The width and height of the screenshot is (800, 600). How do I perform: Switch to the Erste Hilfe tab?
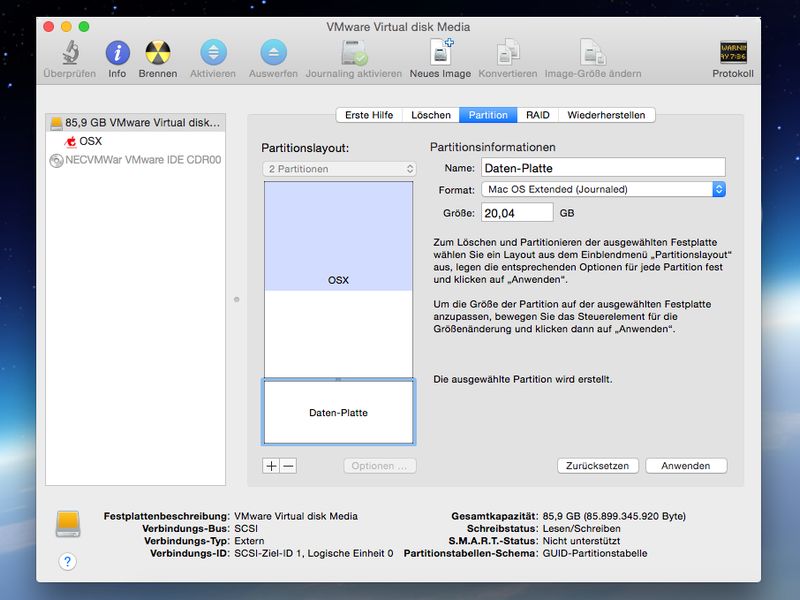[369, 115]
